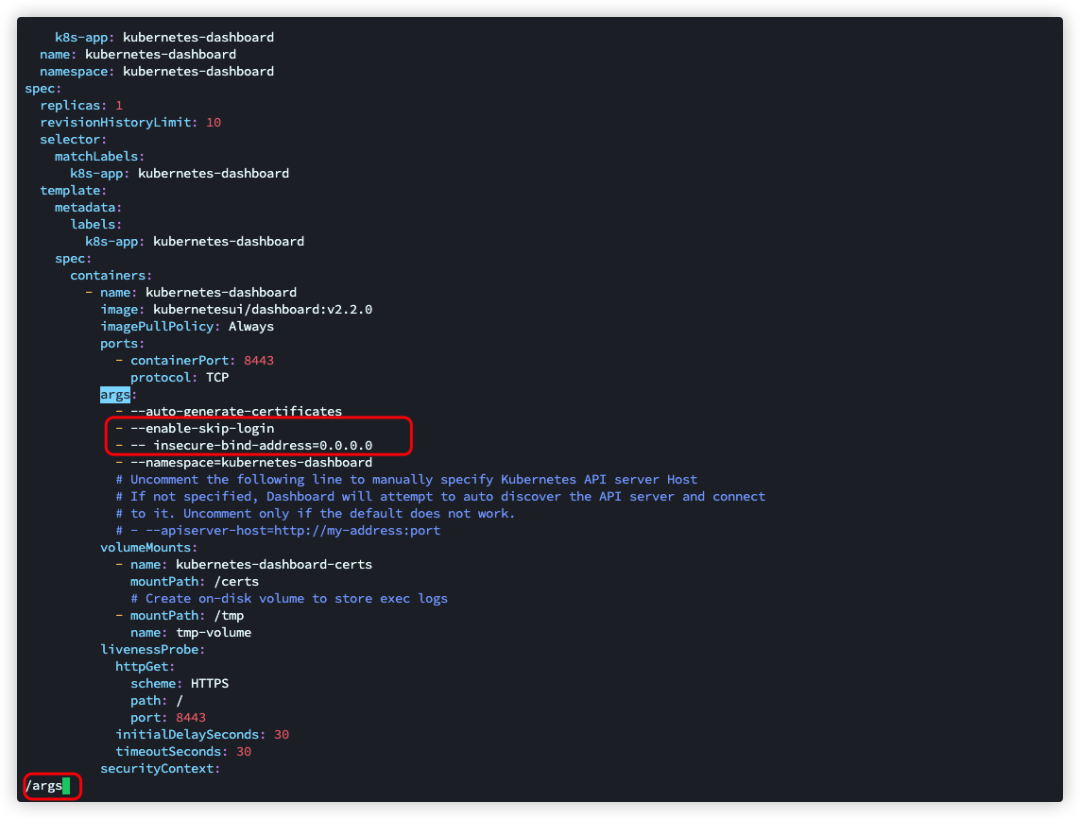Click the 'securityContext:' key
Image resolution: width=1080 pixels, height=819 pixels.
160,769
